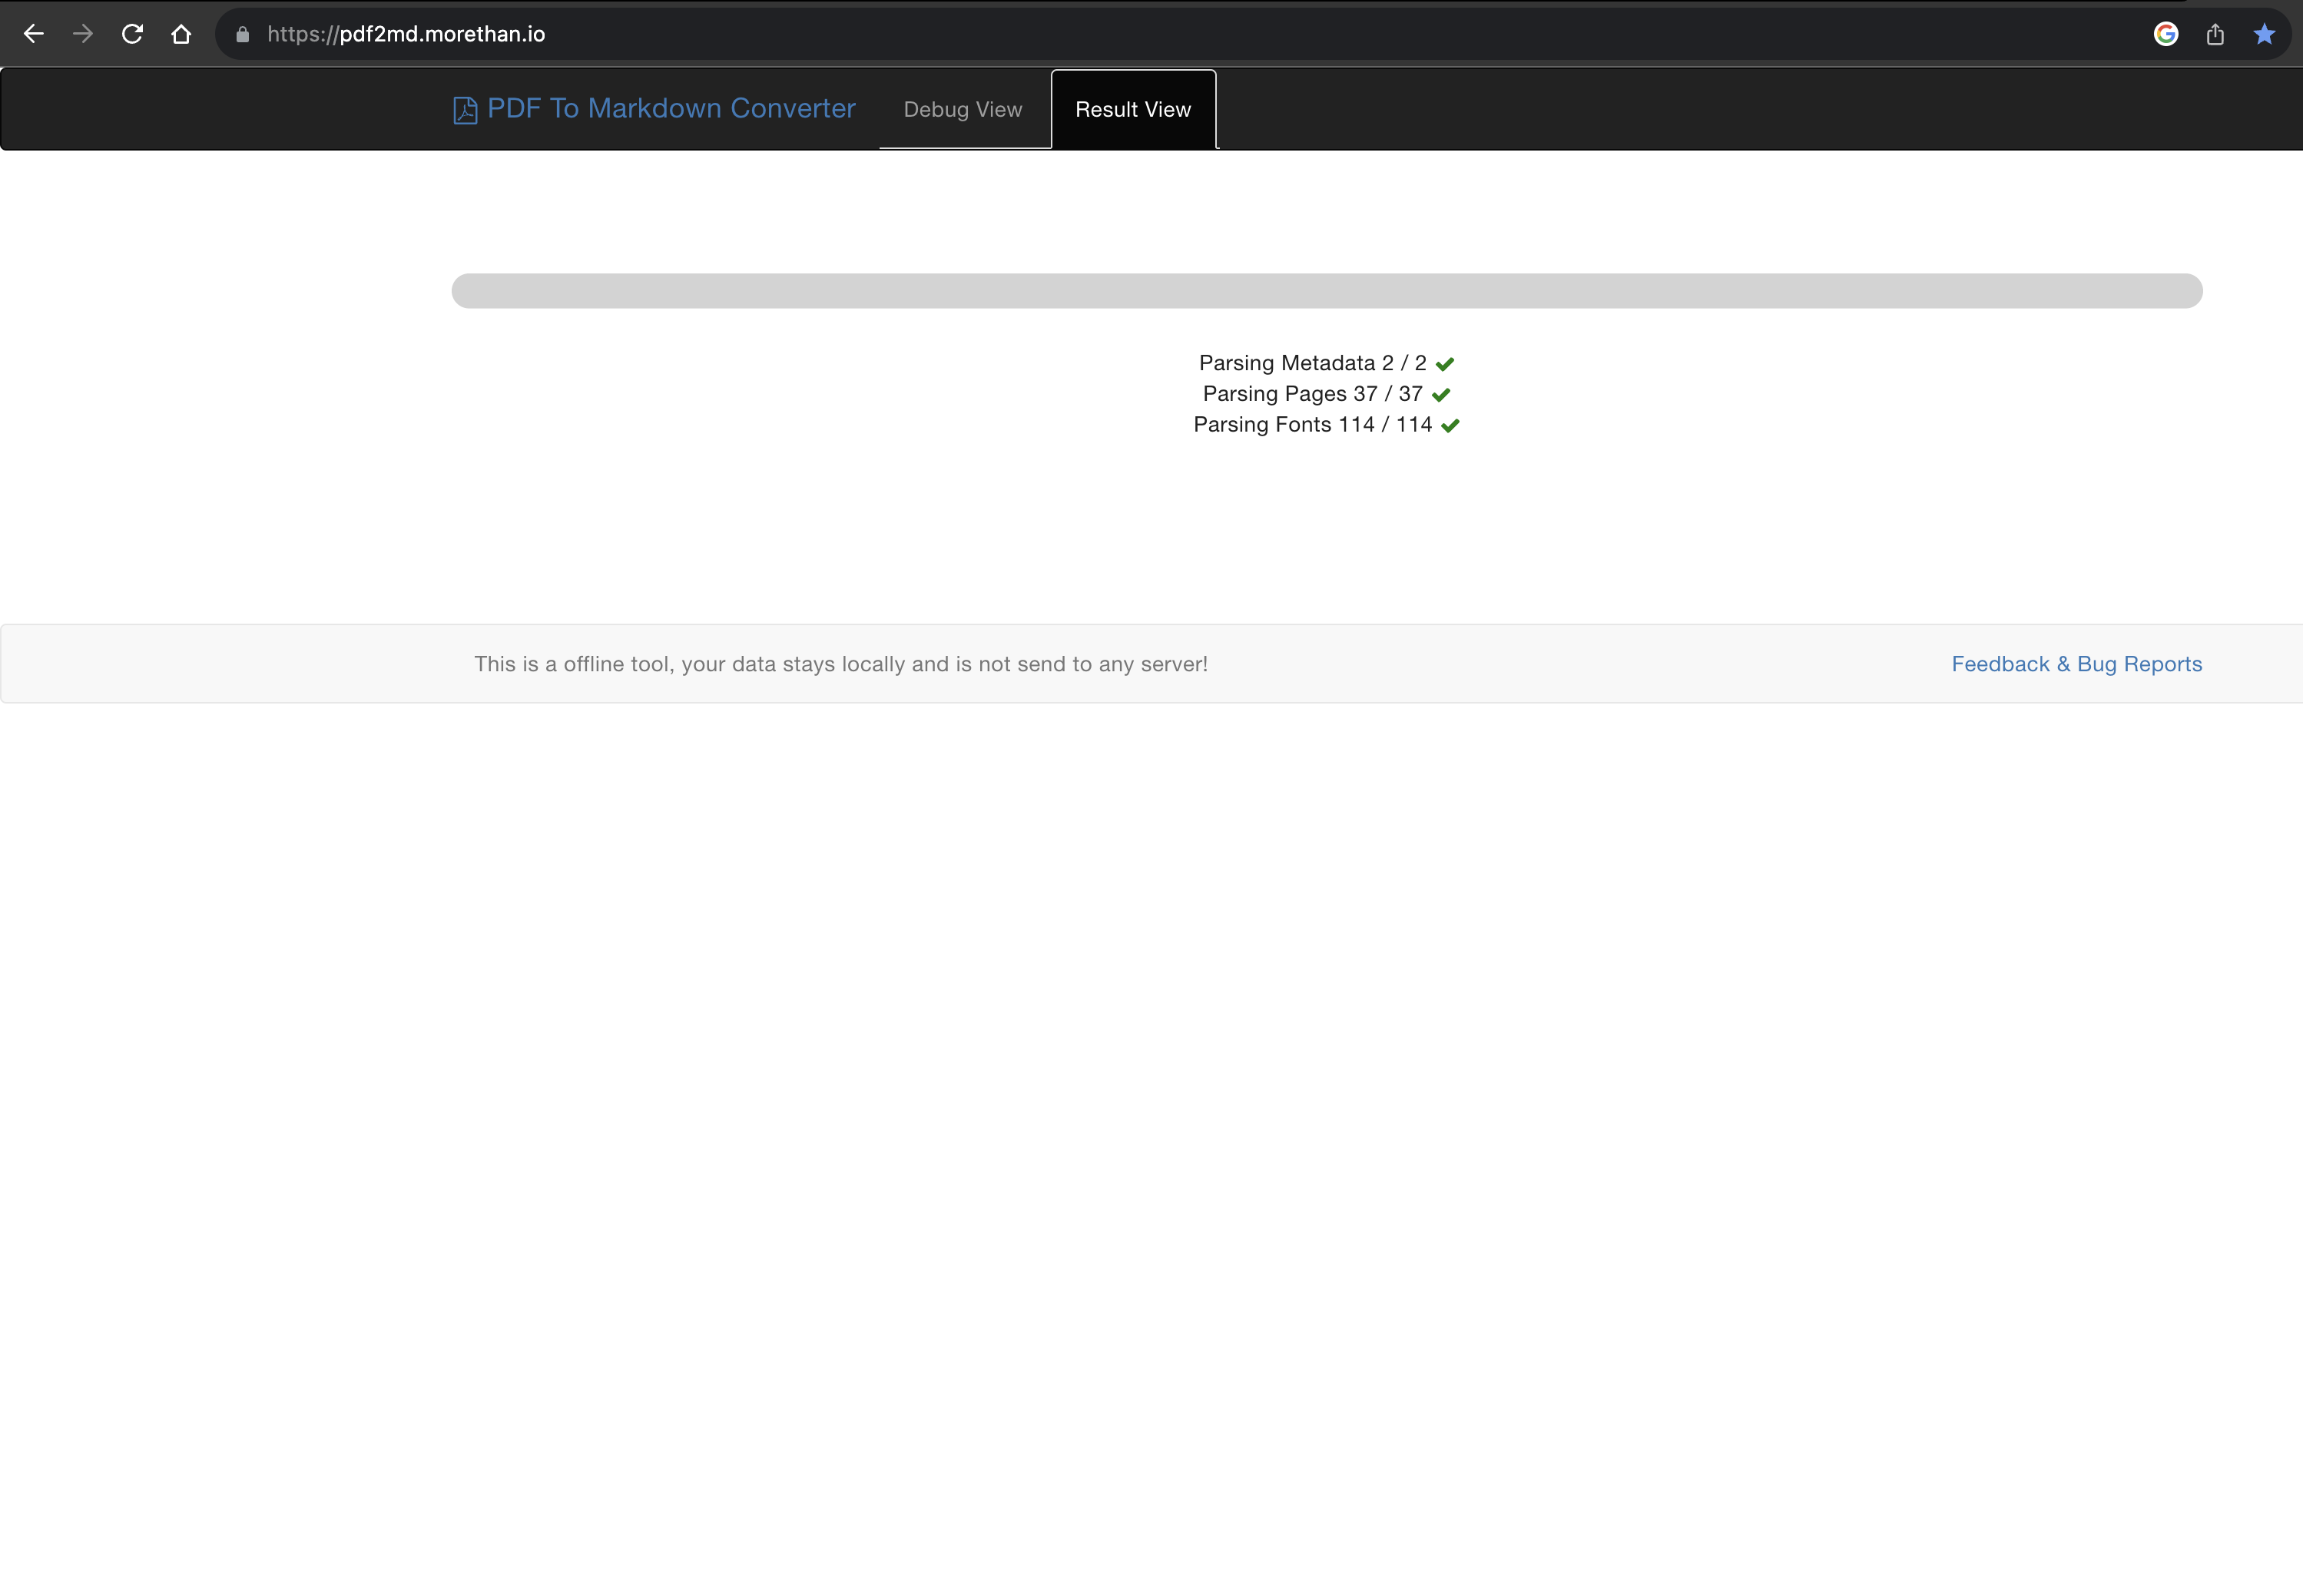Screen dimensions: 2303x1596
Task: Click the padlock icon in the address bar
Action: pyautogui.click(x=242, y=33)
